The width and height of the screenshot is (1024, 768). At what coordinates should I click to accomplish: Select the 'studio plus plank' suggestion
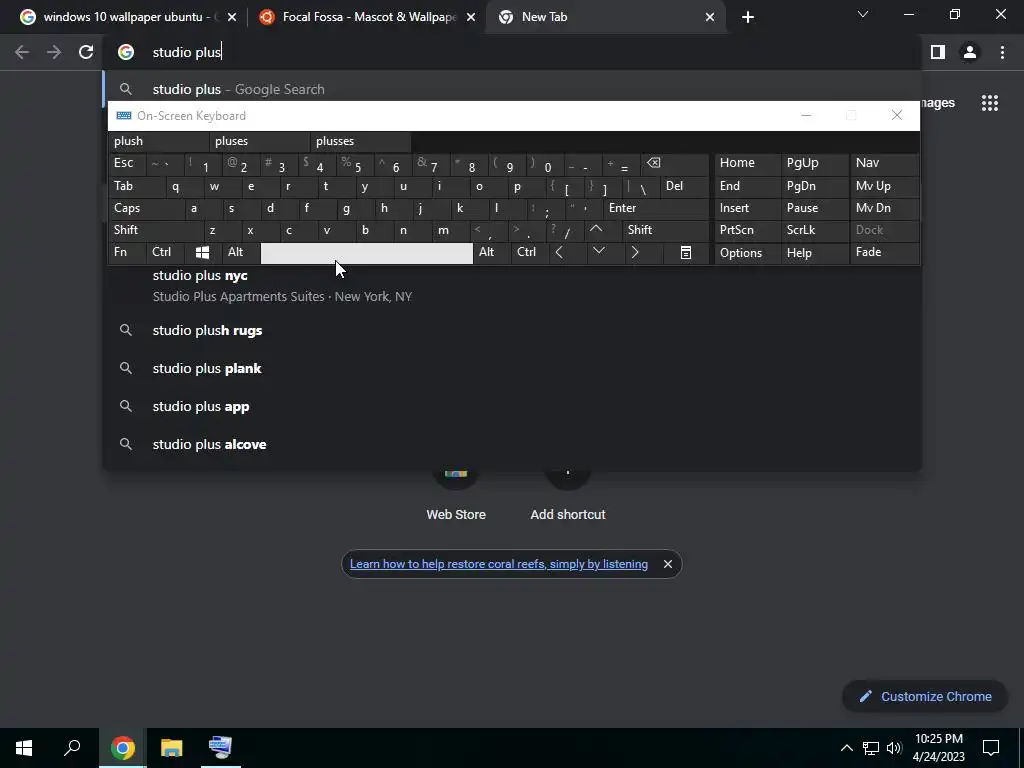511,368
